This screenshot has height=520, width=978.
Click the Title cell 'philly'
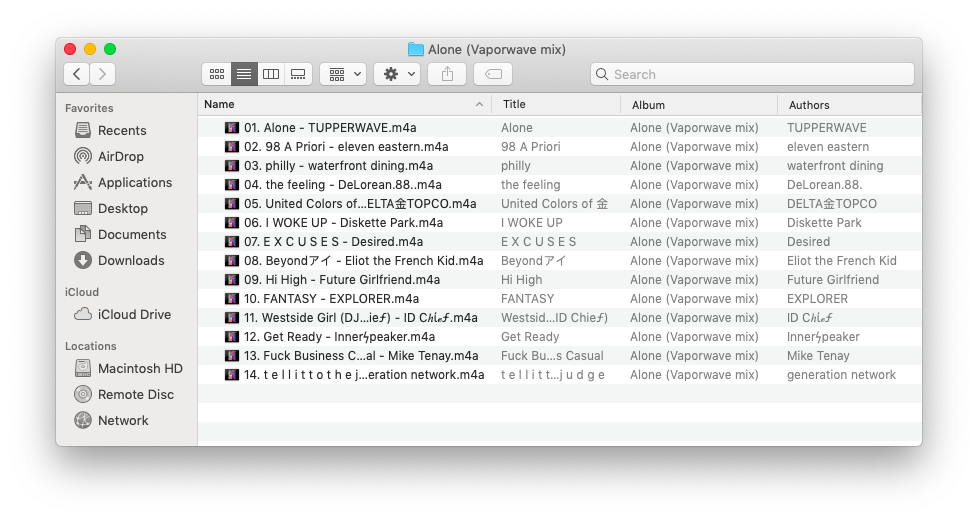tap(516, 166)
